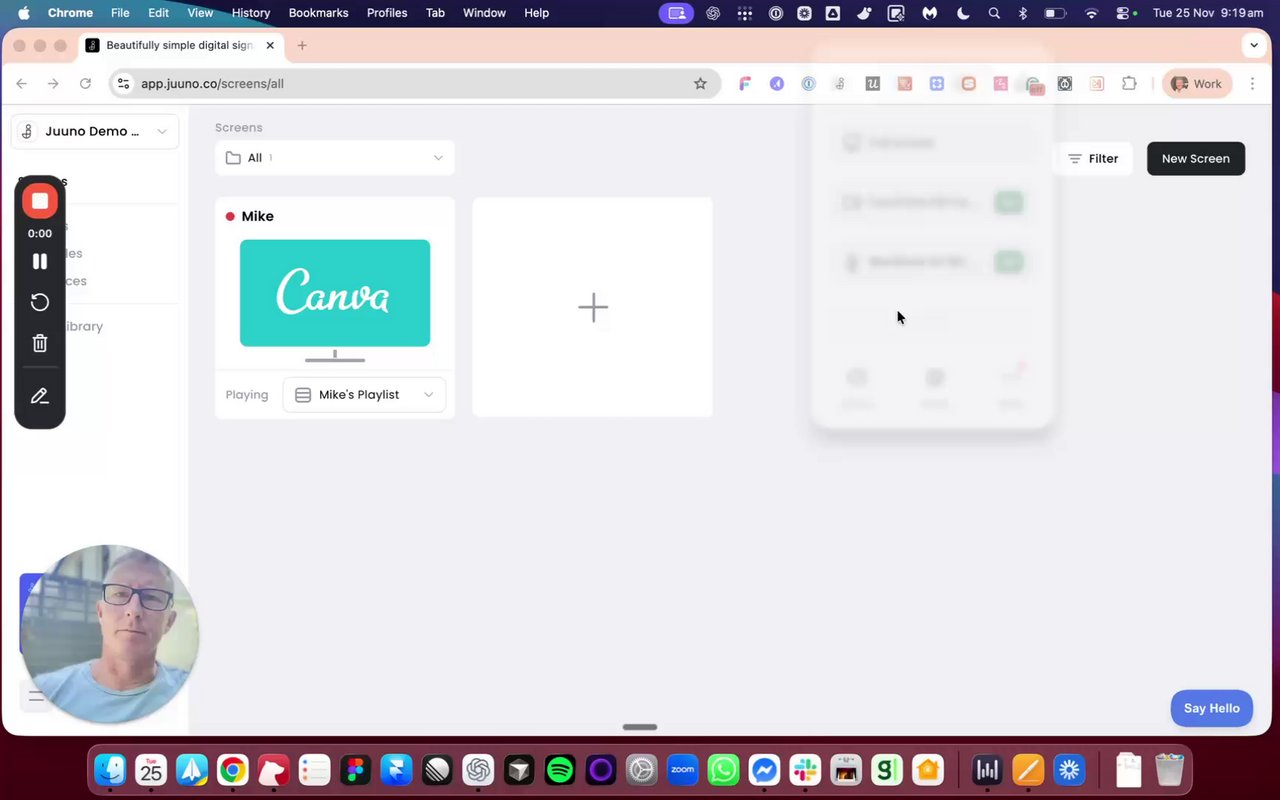Viewport: 1280px width, 800px height.
Task: Open Control Center in the menu bar
Action: point(1125,13)
